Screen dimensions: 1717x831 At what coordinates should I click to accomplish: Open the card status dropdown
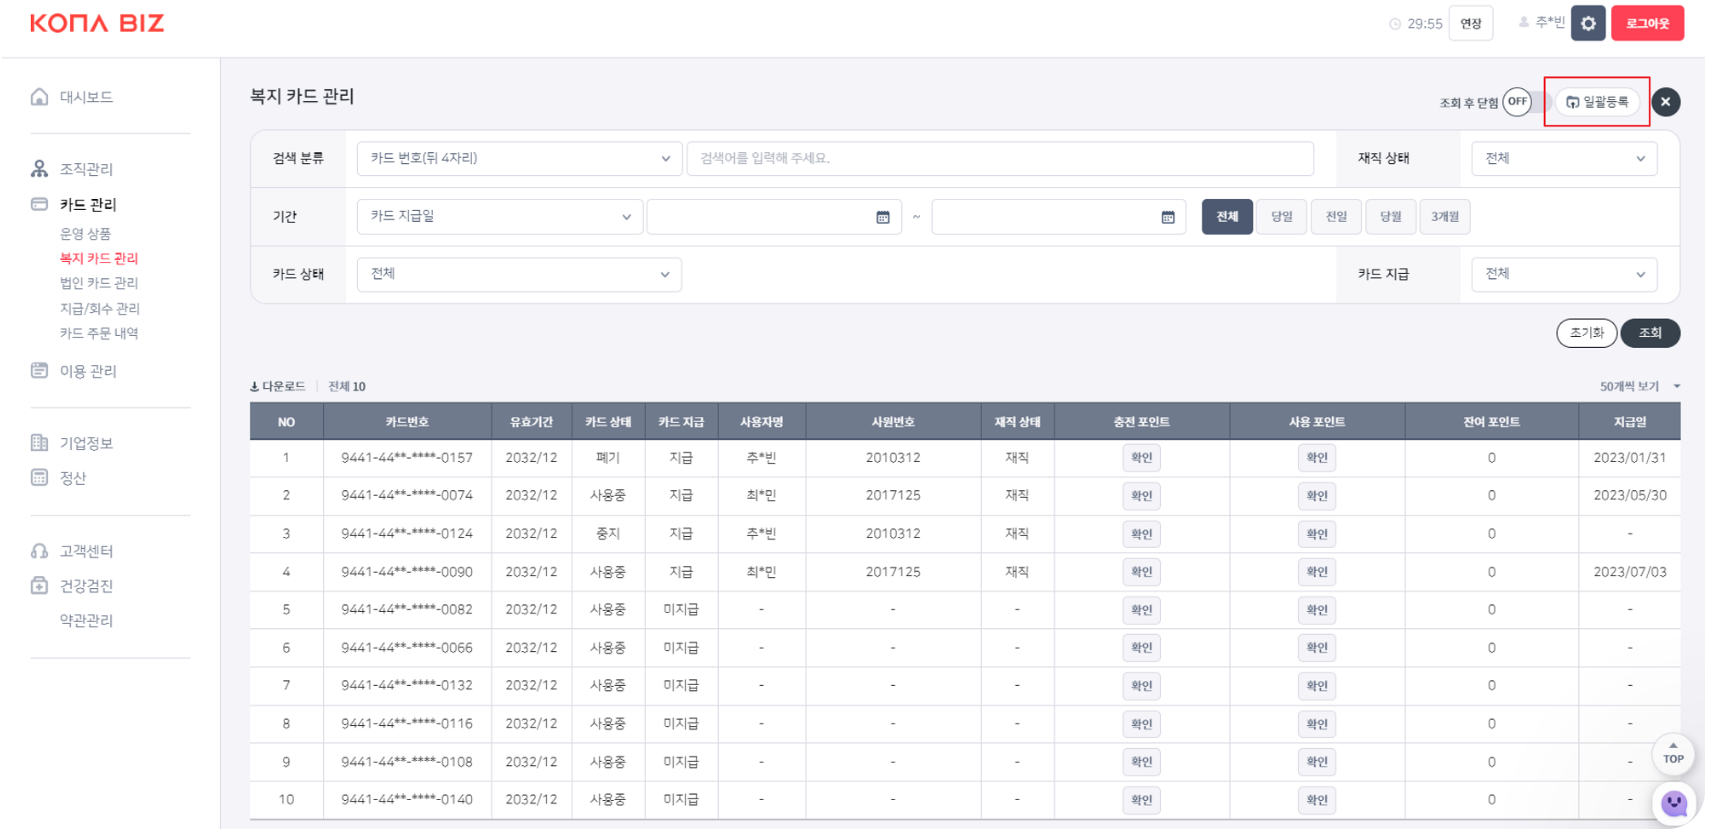pyautogui.click(x=519, y=274)
